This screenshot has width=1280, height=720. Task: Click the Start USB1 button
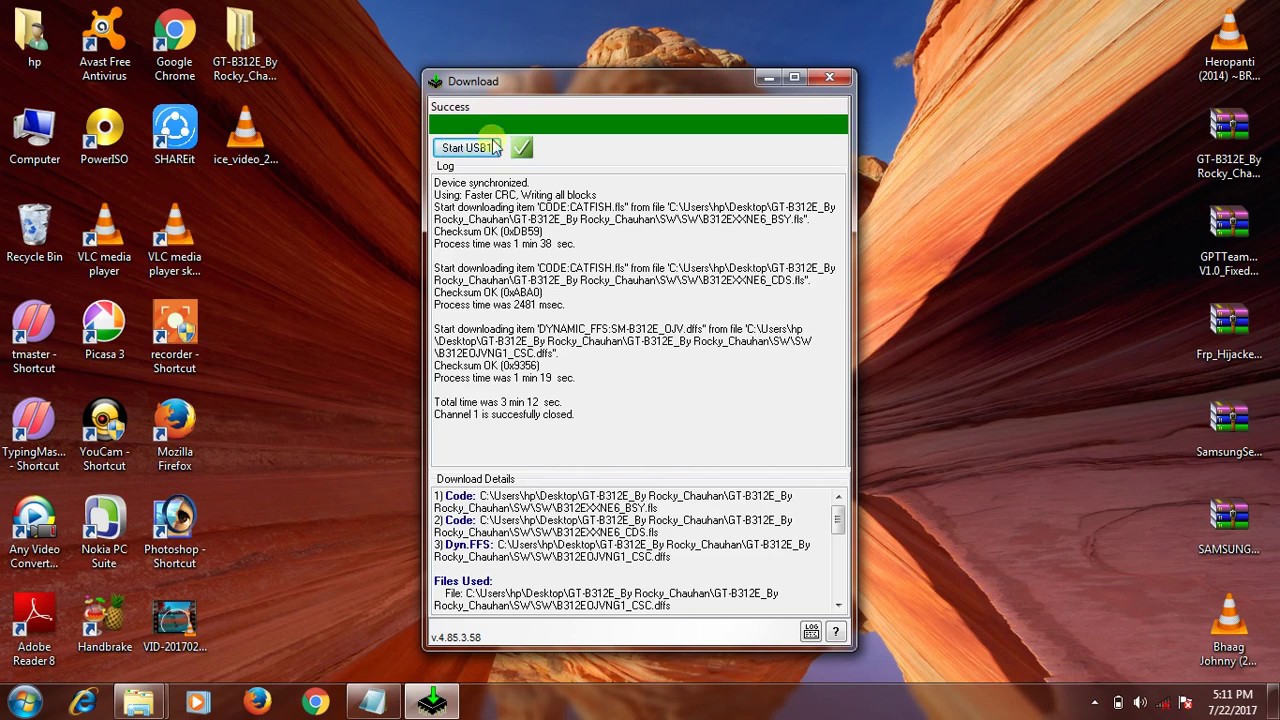click(x=467, y=148)
